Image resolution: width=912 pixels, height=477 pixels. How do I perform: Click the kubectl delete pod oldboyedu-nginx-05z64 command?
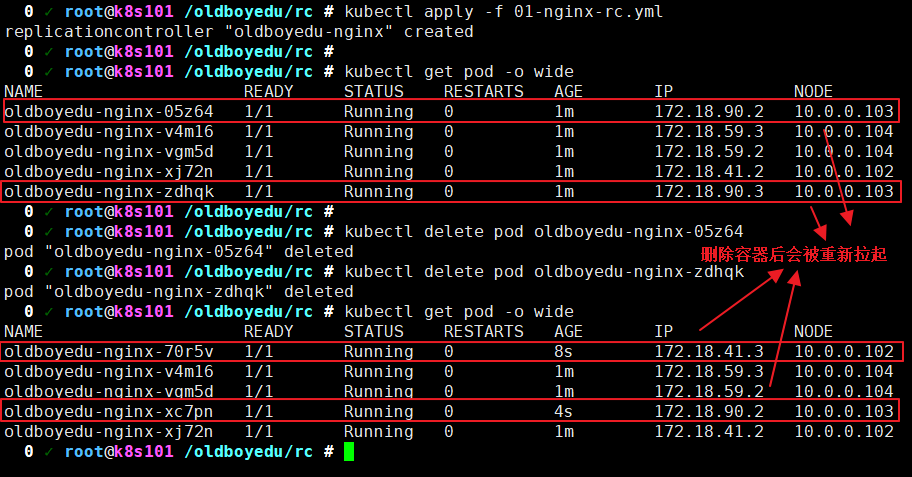[543, 231]
